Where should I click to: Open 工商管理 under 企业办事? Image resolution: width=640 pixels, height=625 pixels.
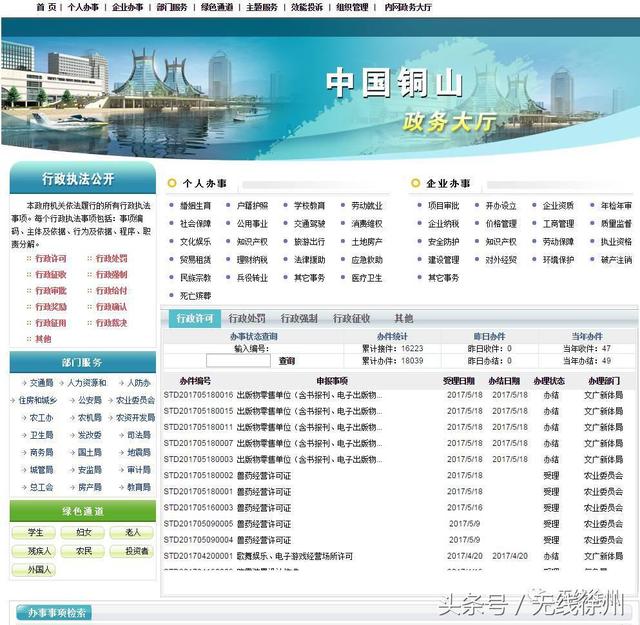(x=558, y=224)
